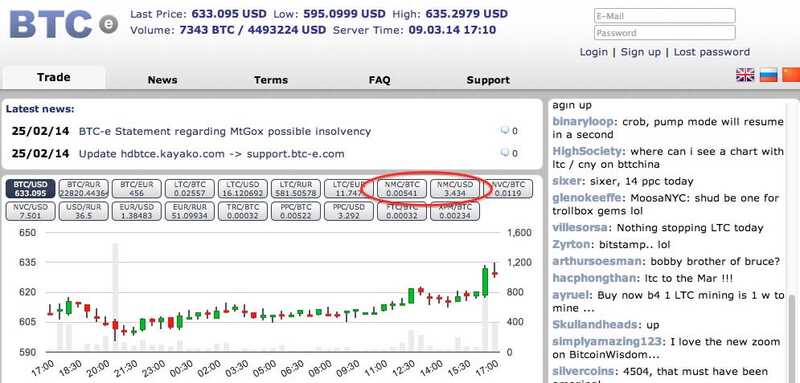Select the BTC/RUR pair button

(84, 189)
